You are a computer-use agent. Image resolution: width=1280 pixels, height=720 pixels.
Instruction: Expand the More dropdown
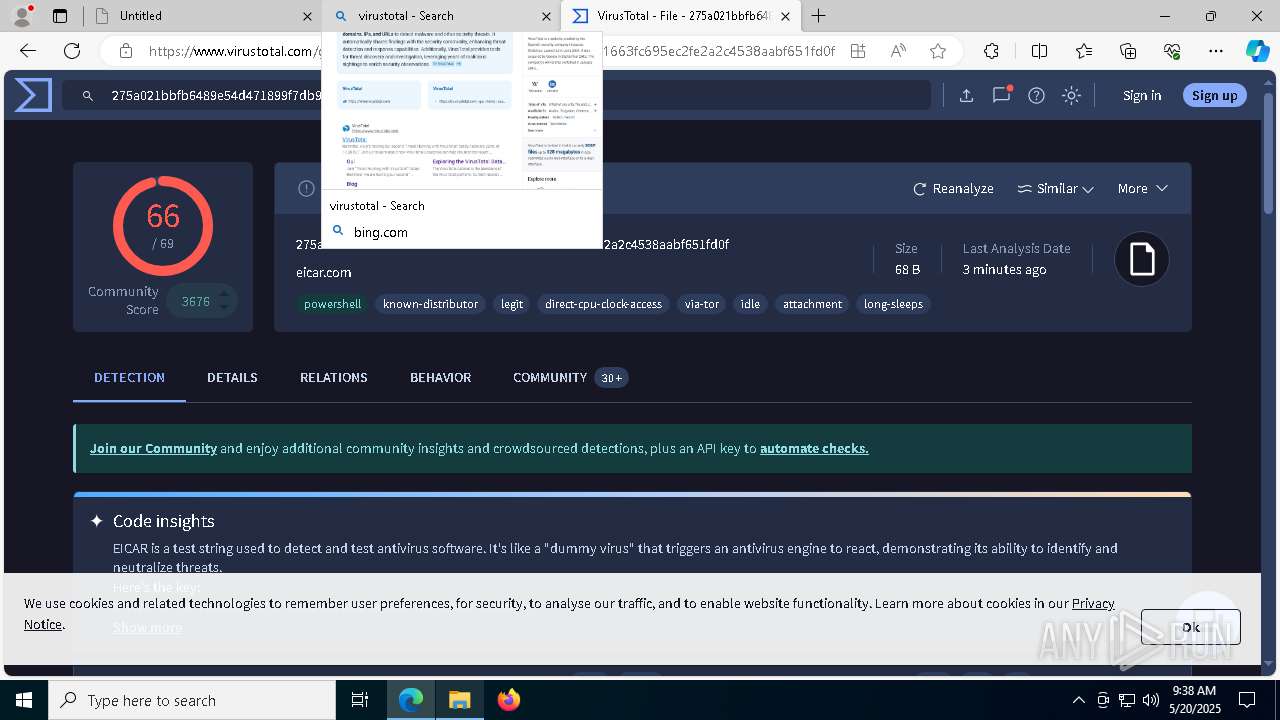coord(1143,188)
